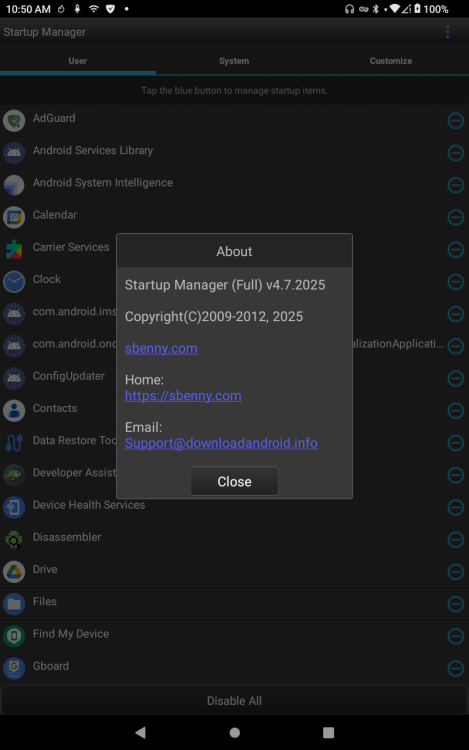Click the Find My Device app icon

[14, 636]
